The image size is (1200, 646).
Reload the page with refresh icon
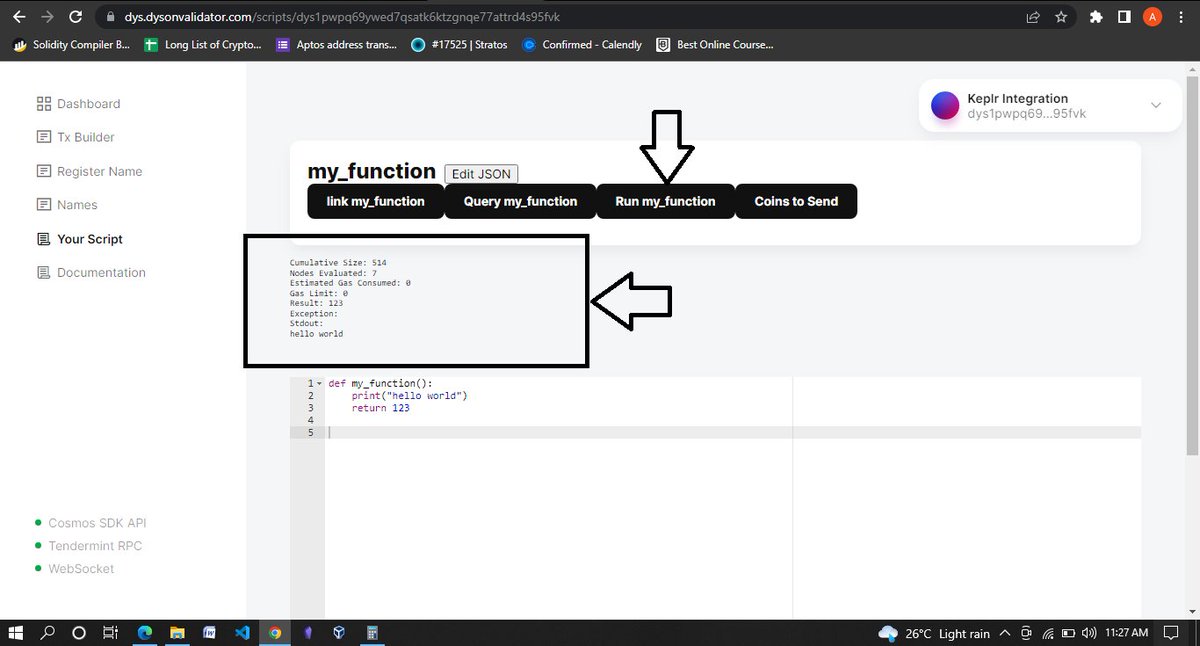77,17
